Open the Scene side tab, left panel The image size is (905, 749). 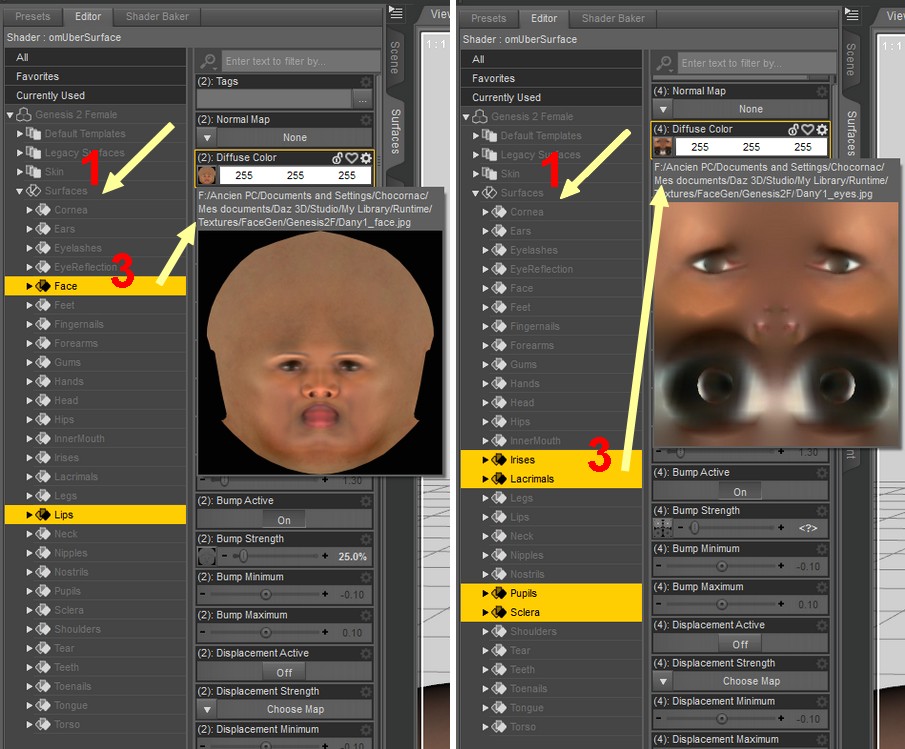pyautogui.click(x=394, y=58)
